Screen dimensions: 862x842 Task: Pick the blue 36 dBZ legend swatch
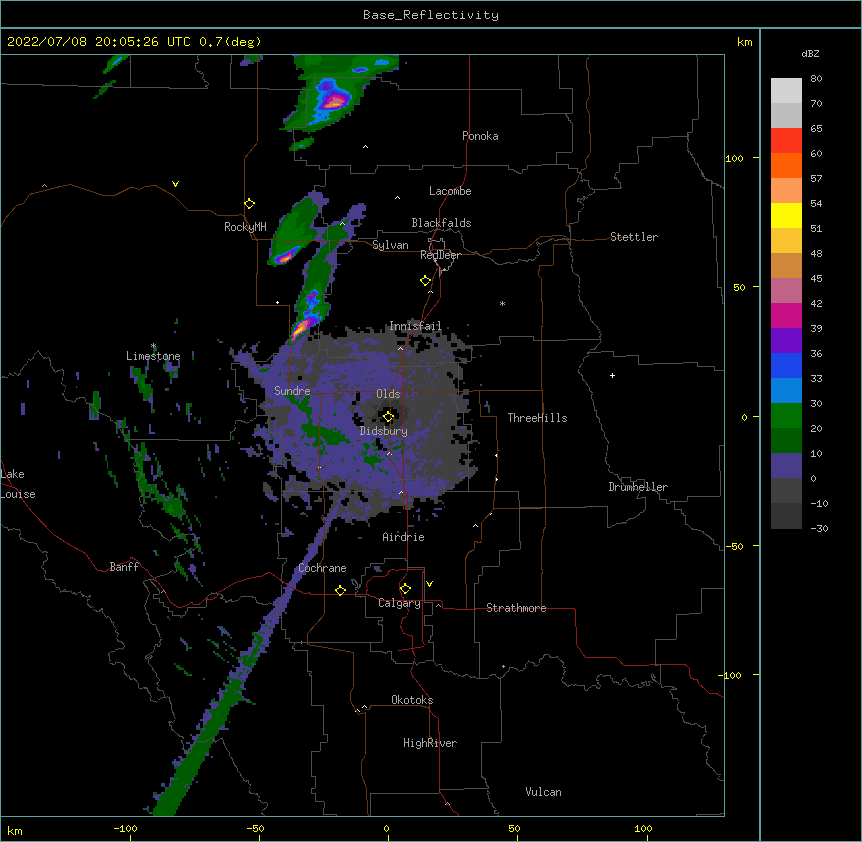pos(786,365)
